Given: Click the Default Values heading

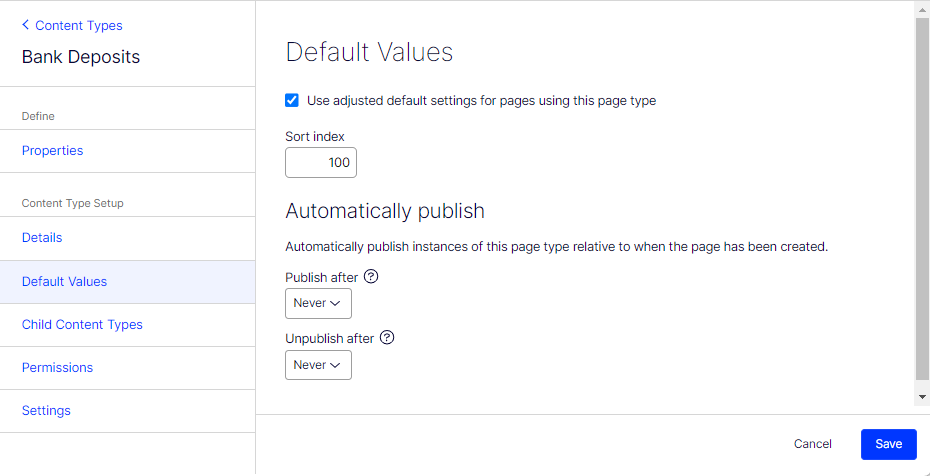Looking at the screenshot, I should click(x=369, y=52).
